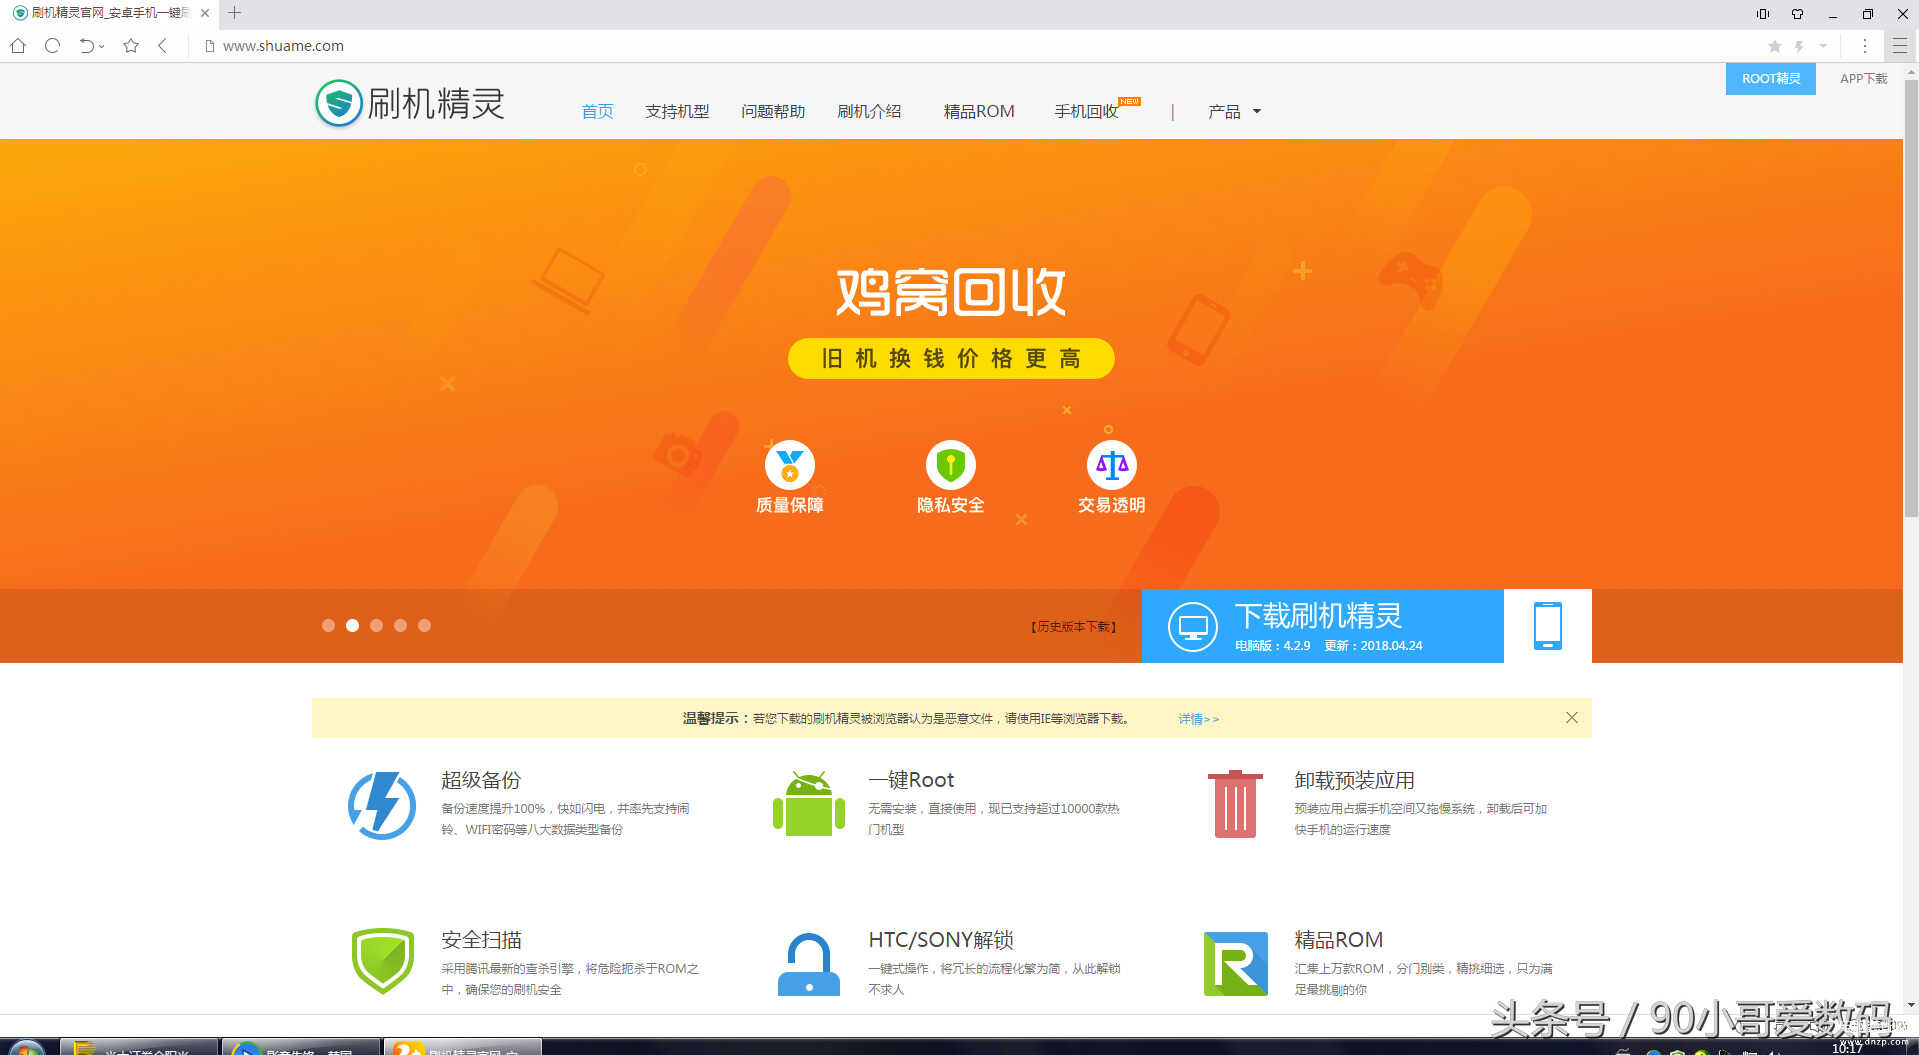Open dropdown arrow beside undo icon
Image resolution: width=1919 pixels, height=1055 pixels.
pyautogui.click(x=102, y=47)
